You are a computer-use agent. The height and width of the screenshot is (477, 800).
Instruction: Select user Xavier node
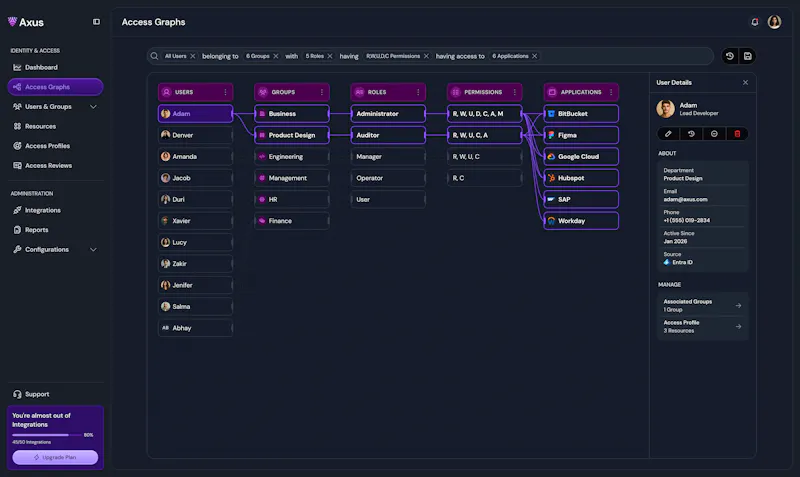(x=195, y=221)
